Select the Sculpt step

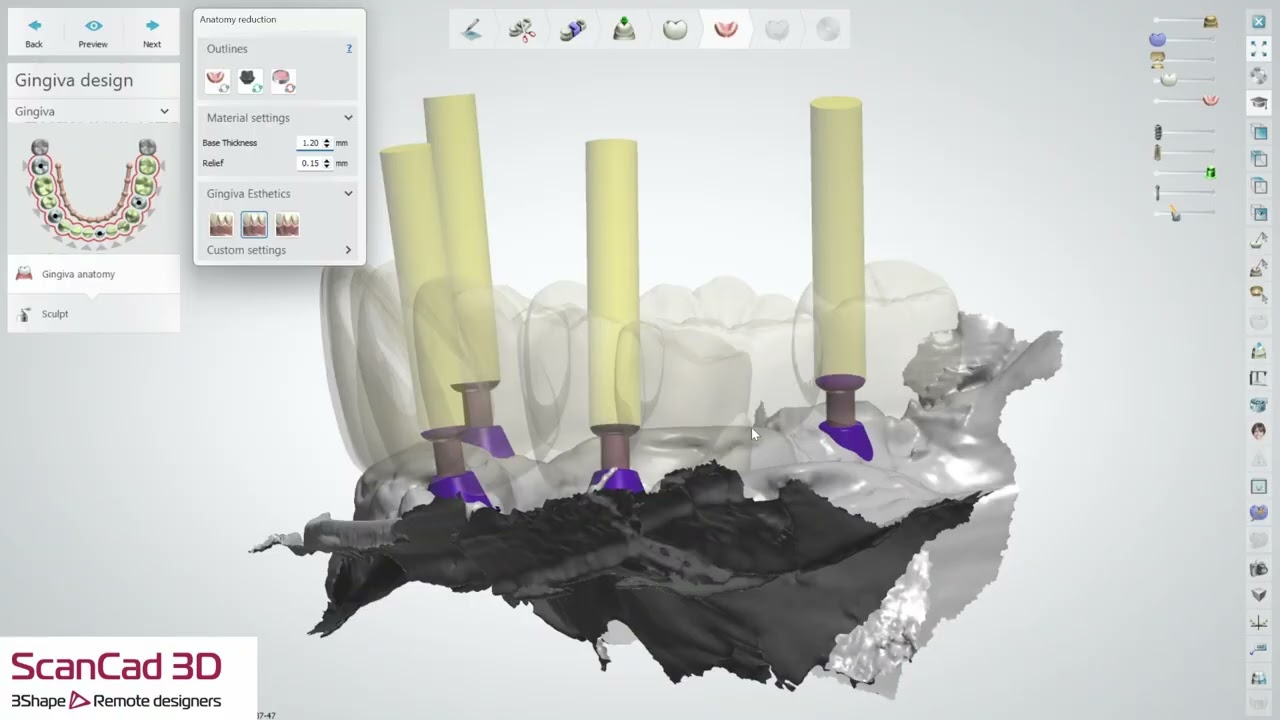[x=94, y=314]
